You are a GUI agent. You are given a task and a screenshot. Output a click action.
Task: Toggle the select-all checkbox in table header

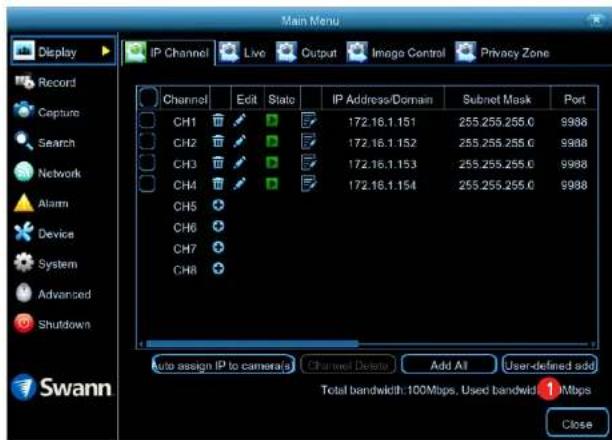(148, 98)
